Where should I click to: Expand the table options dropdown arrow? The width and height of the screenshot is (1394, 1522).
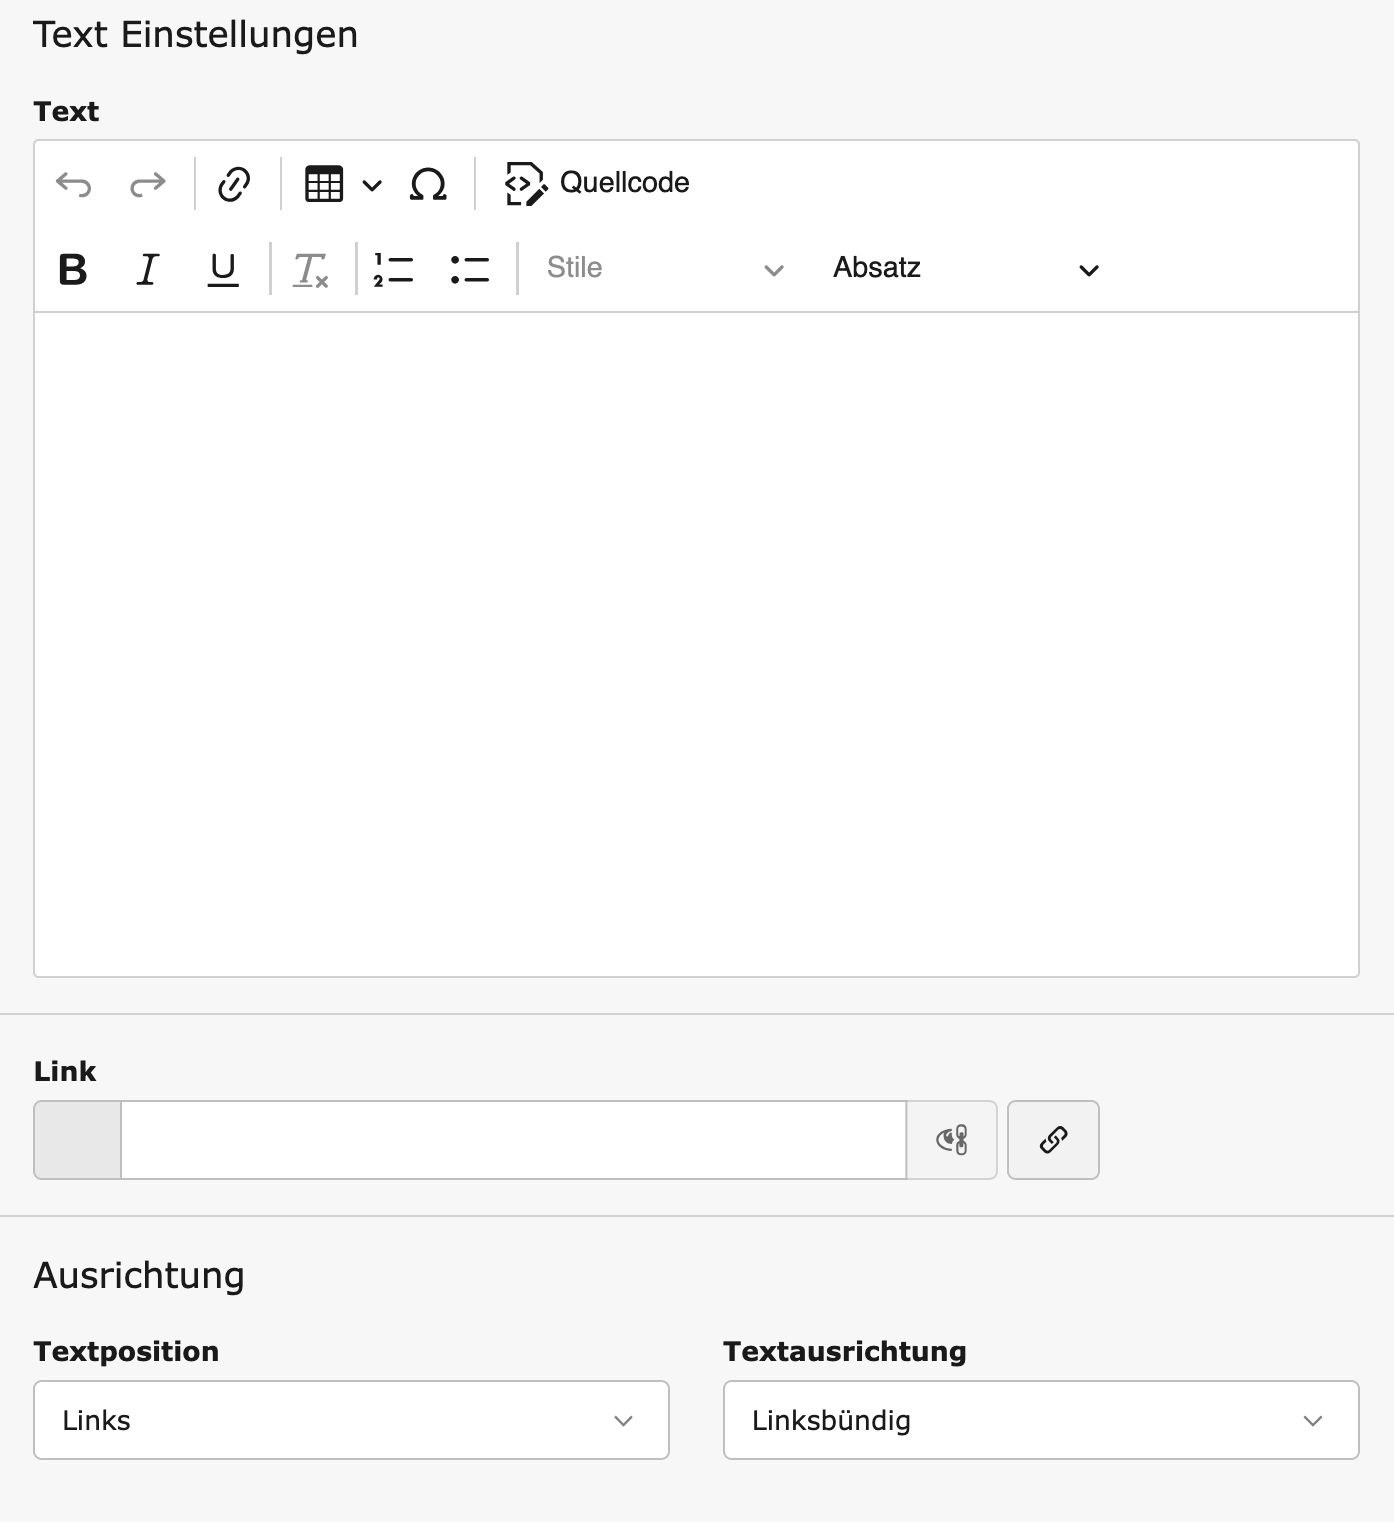[x=372, y=185]
